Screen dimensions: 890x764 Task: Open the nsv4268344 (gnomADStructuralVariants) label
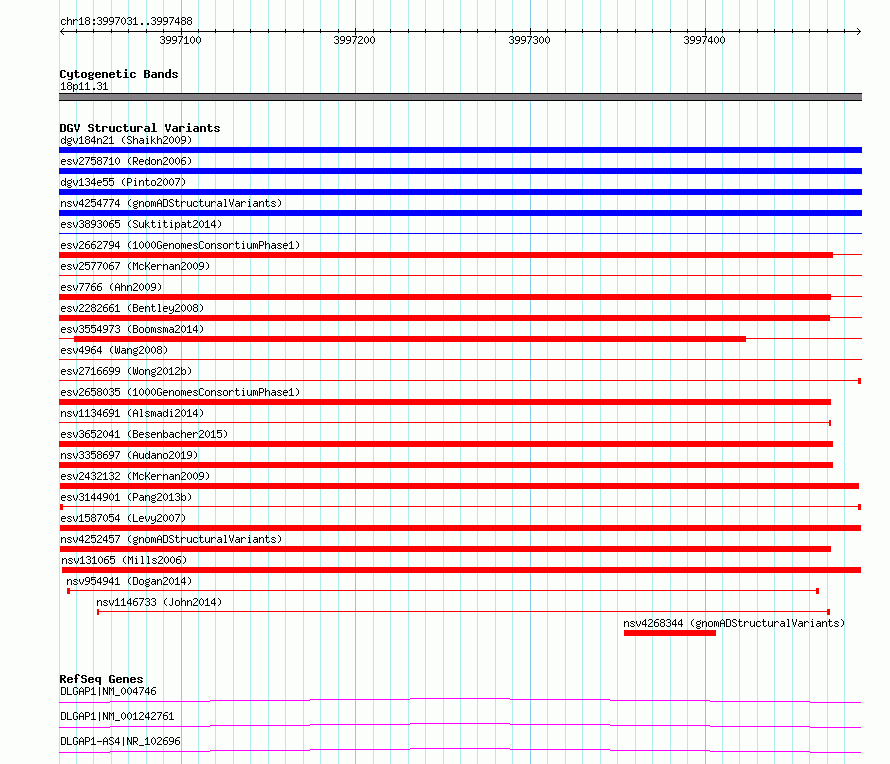(x=734, y=623)
